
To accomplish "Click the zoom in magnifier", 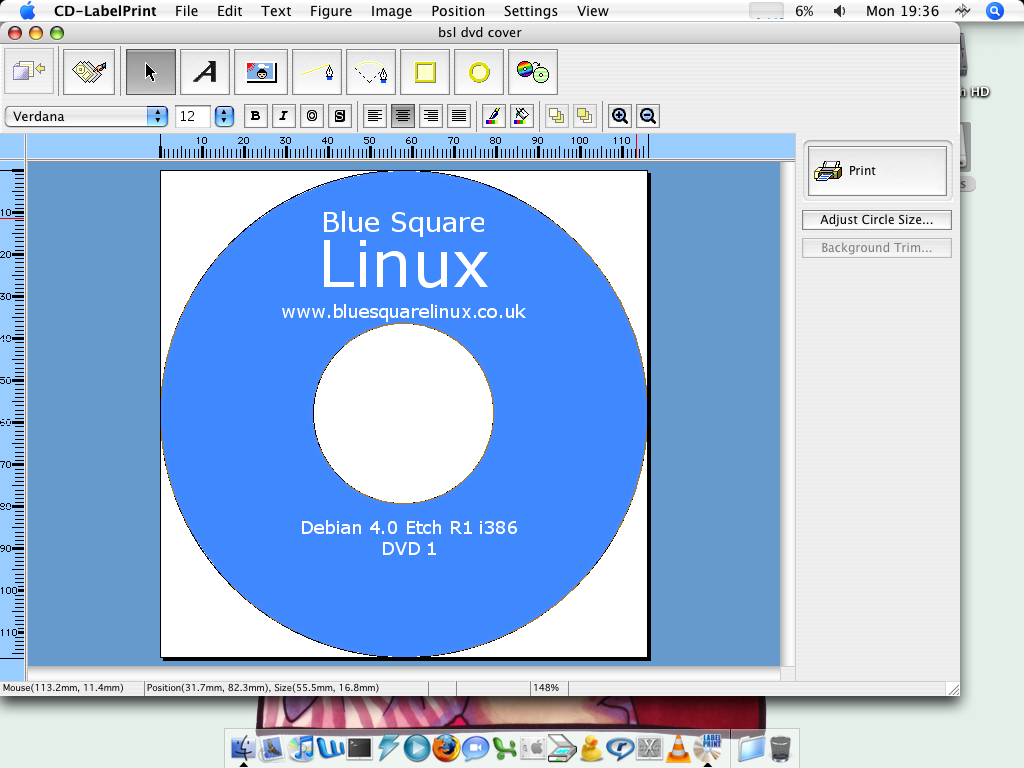I will [x=620, y=116].
